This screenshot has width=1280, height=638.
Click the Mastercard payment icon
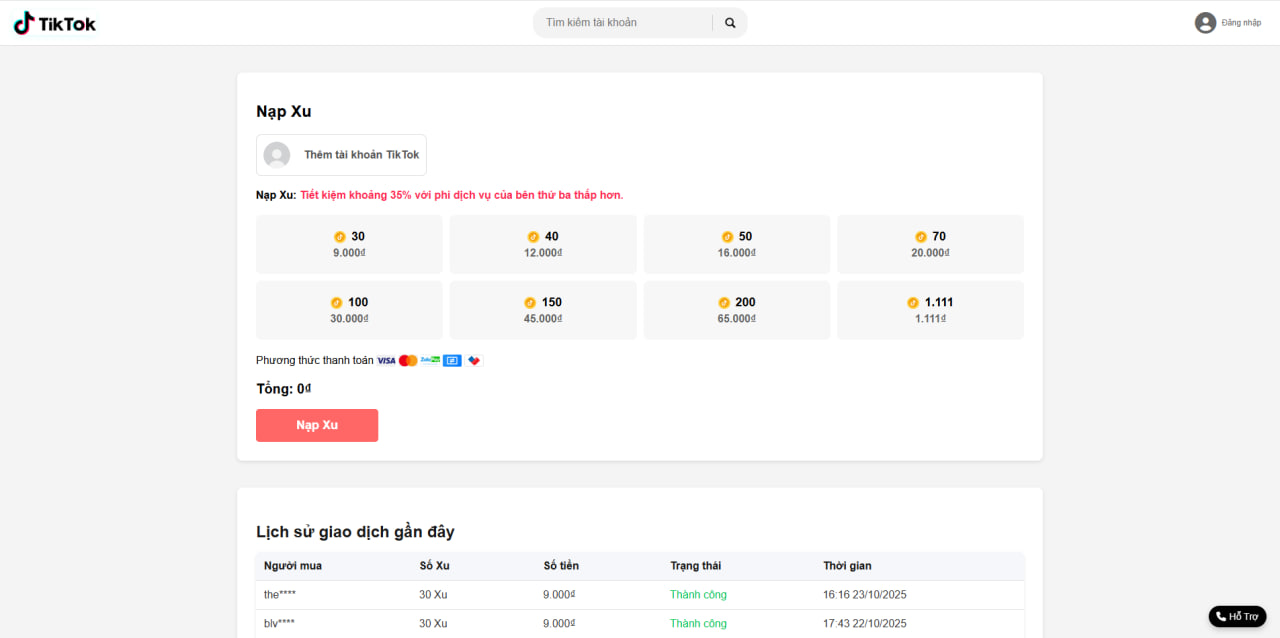pyautogui.click(x=408, y=360)
